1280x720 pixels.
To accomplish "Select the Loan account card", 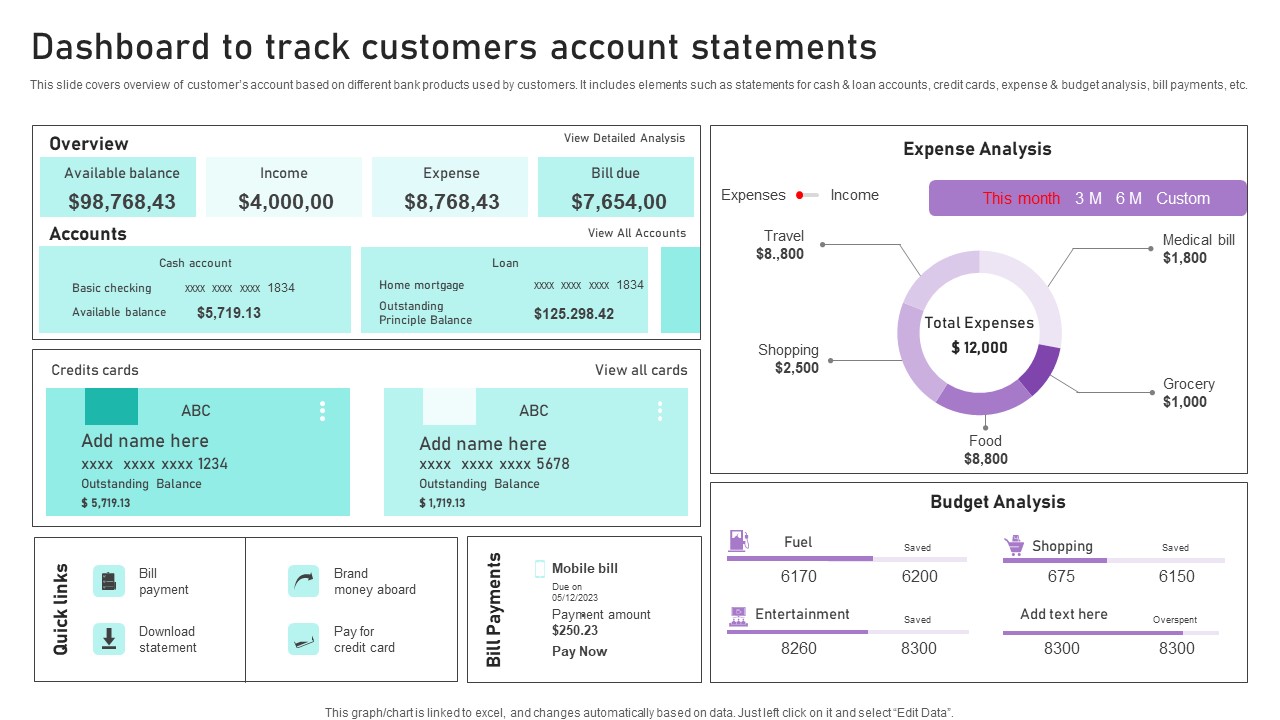I will 504,290.
